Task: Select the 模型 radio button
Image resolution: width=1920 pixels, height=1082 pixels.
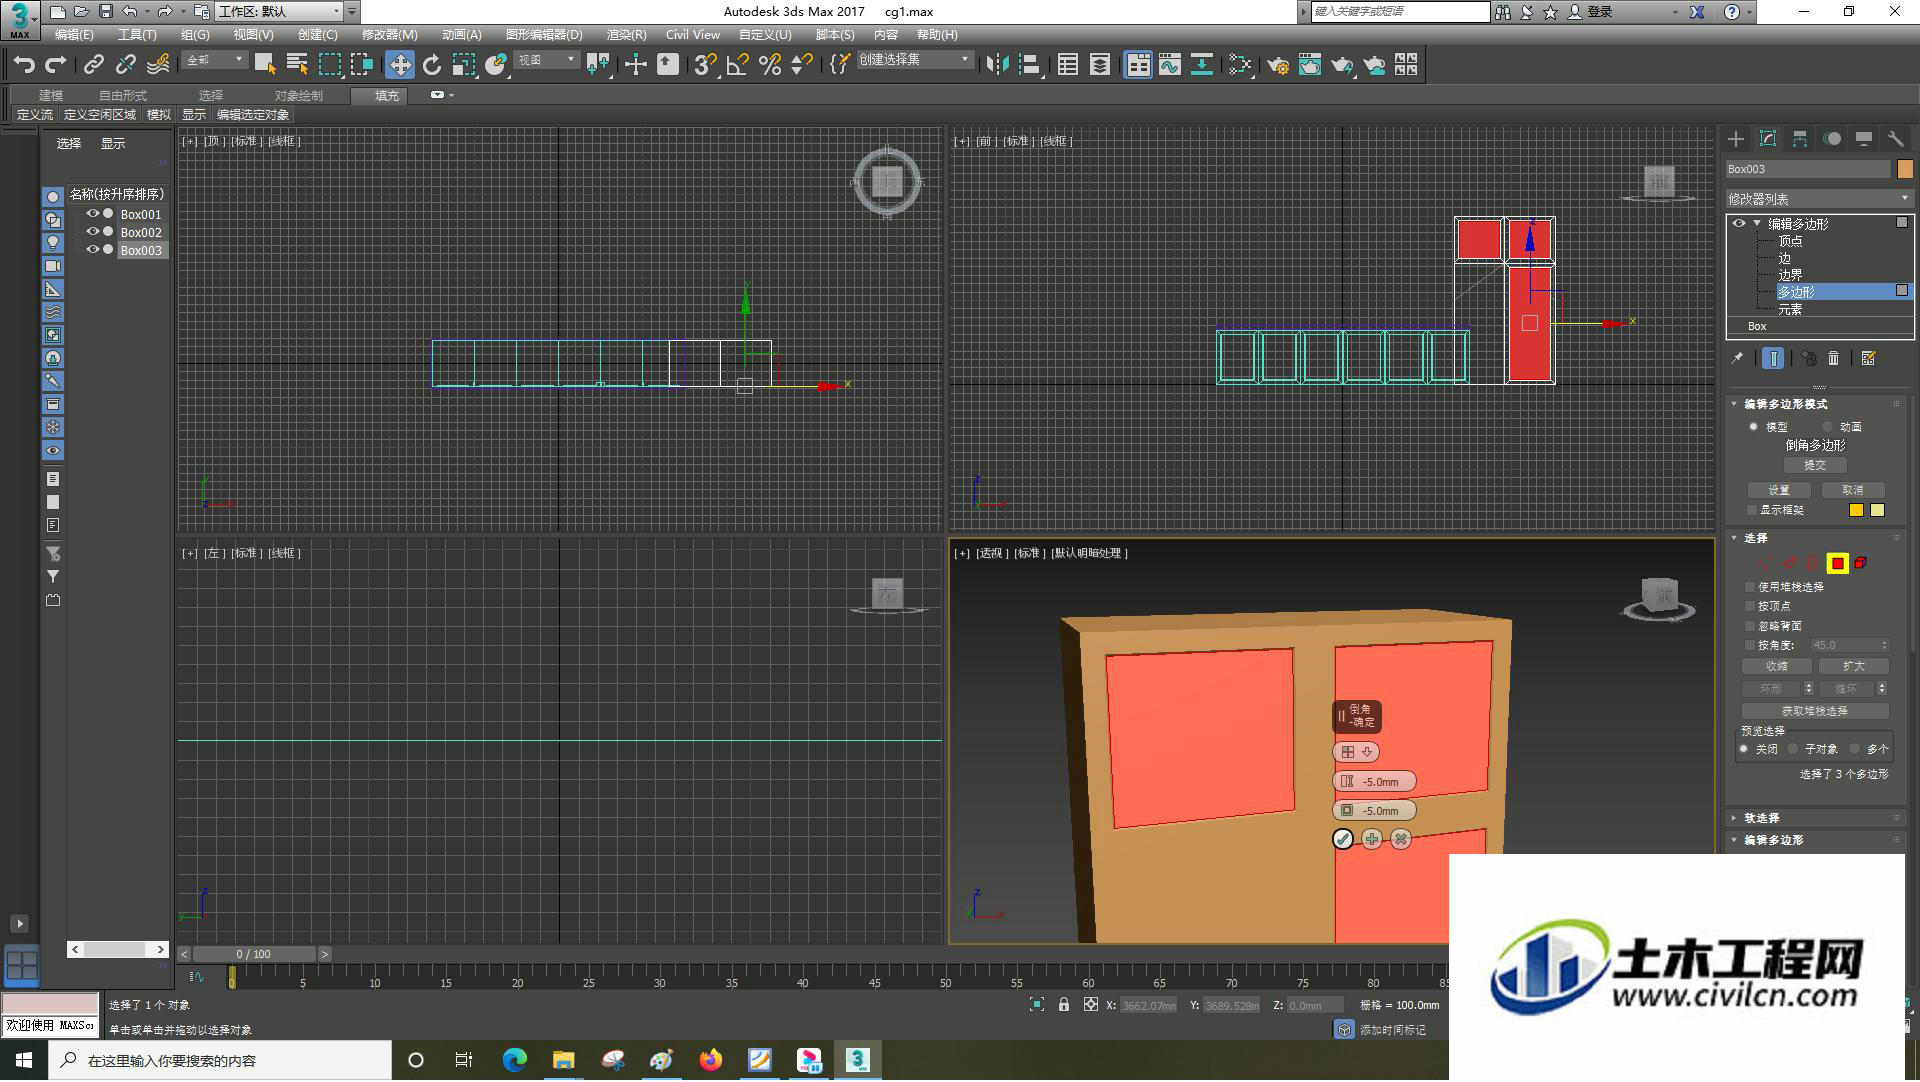Action: point(1753,427)
